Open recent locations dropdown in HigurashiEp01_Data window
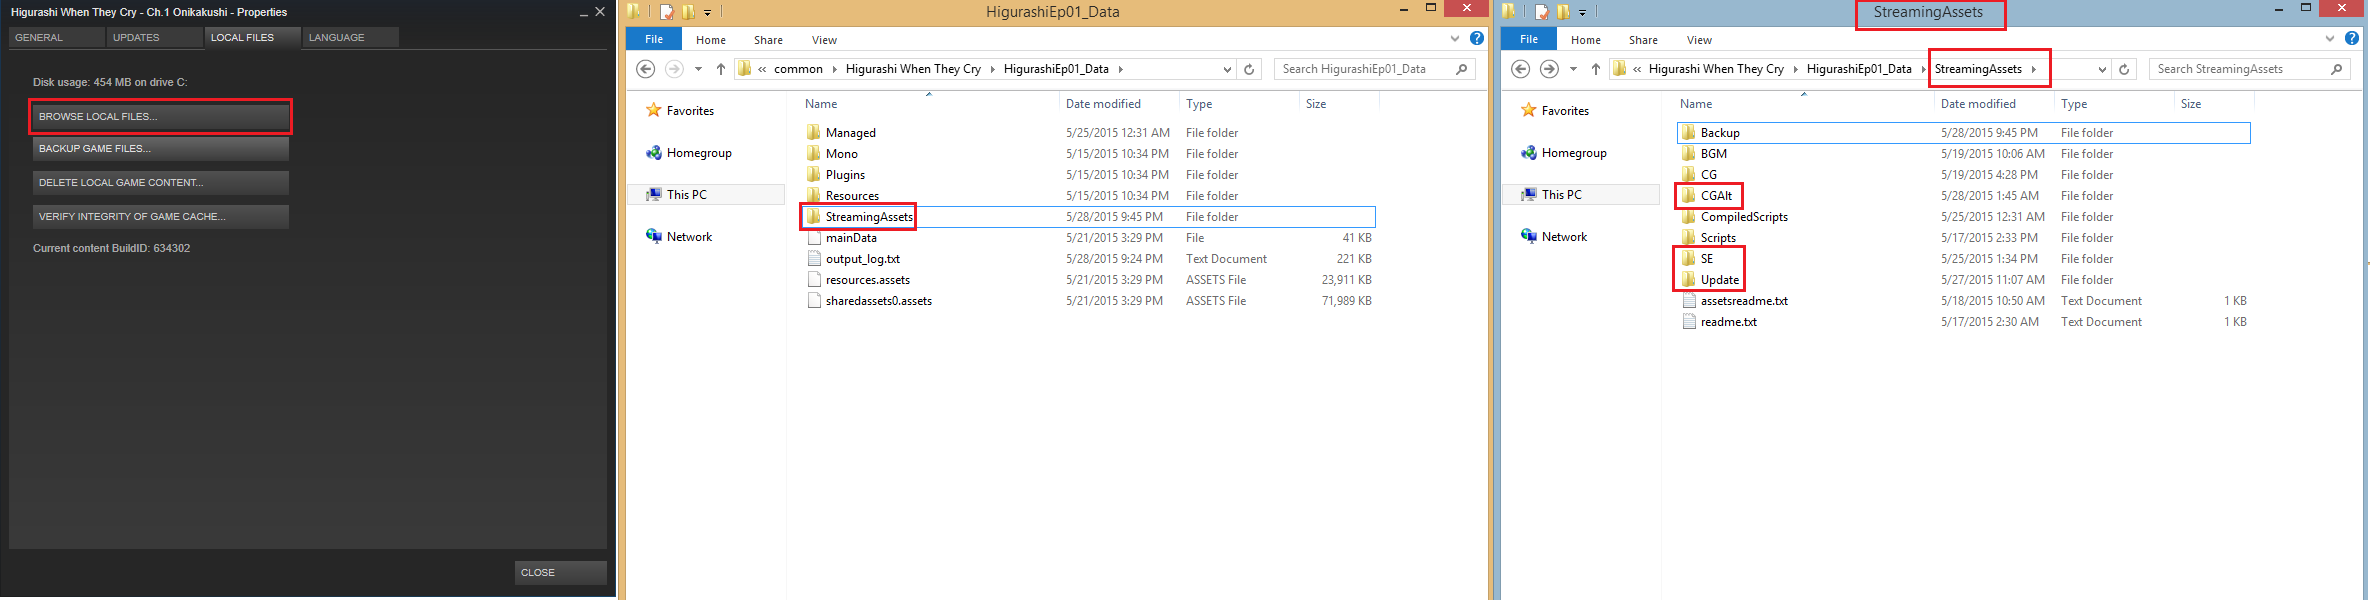Image resolution: width=2370 pixels, height=600 pixels. [698, 69]
